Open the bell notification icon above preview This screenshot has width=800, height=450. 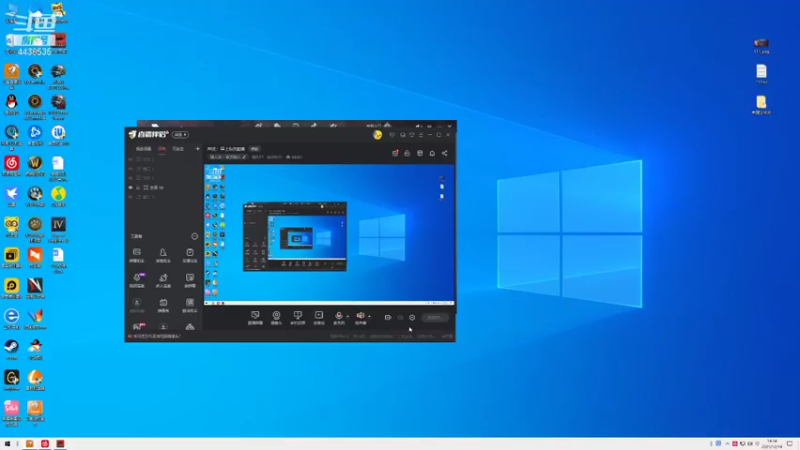[x=432, y=153]
